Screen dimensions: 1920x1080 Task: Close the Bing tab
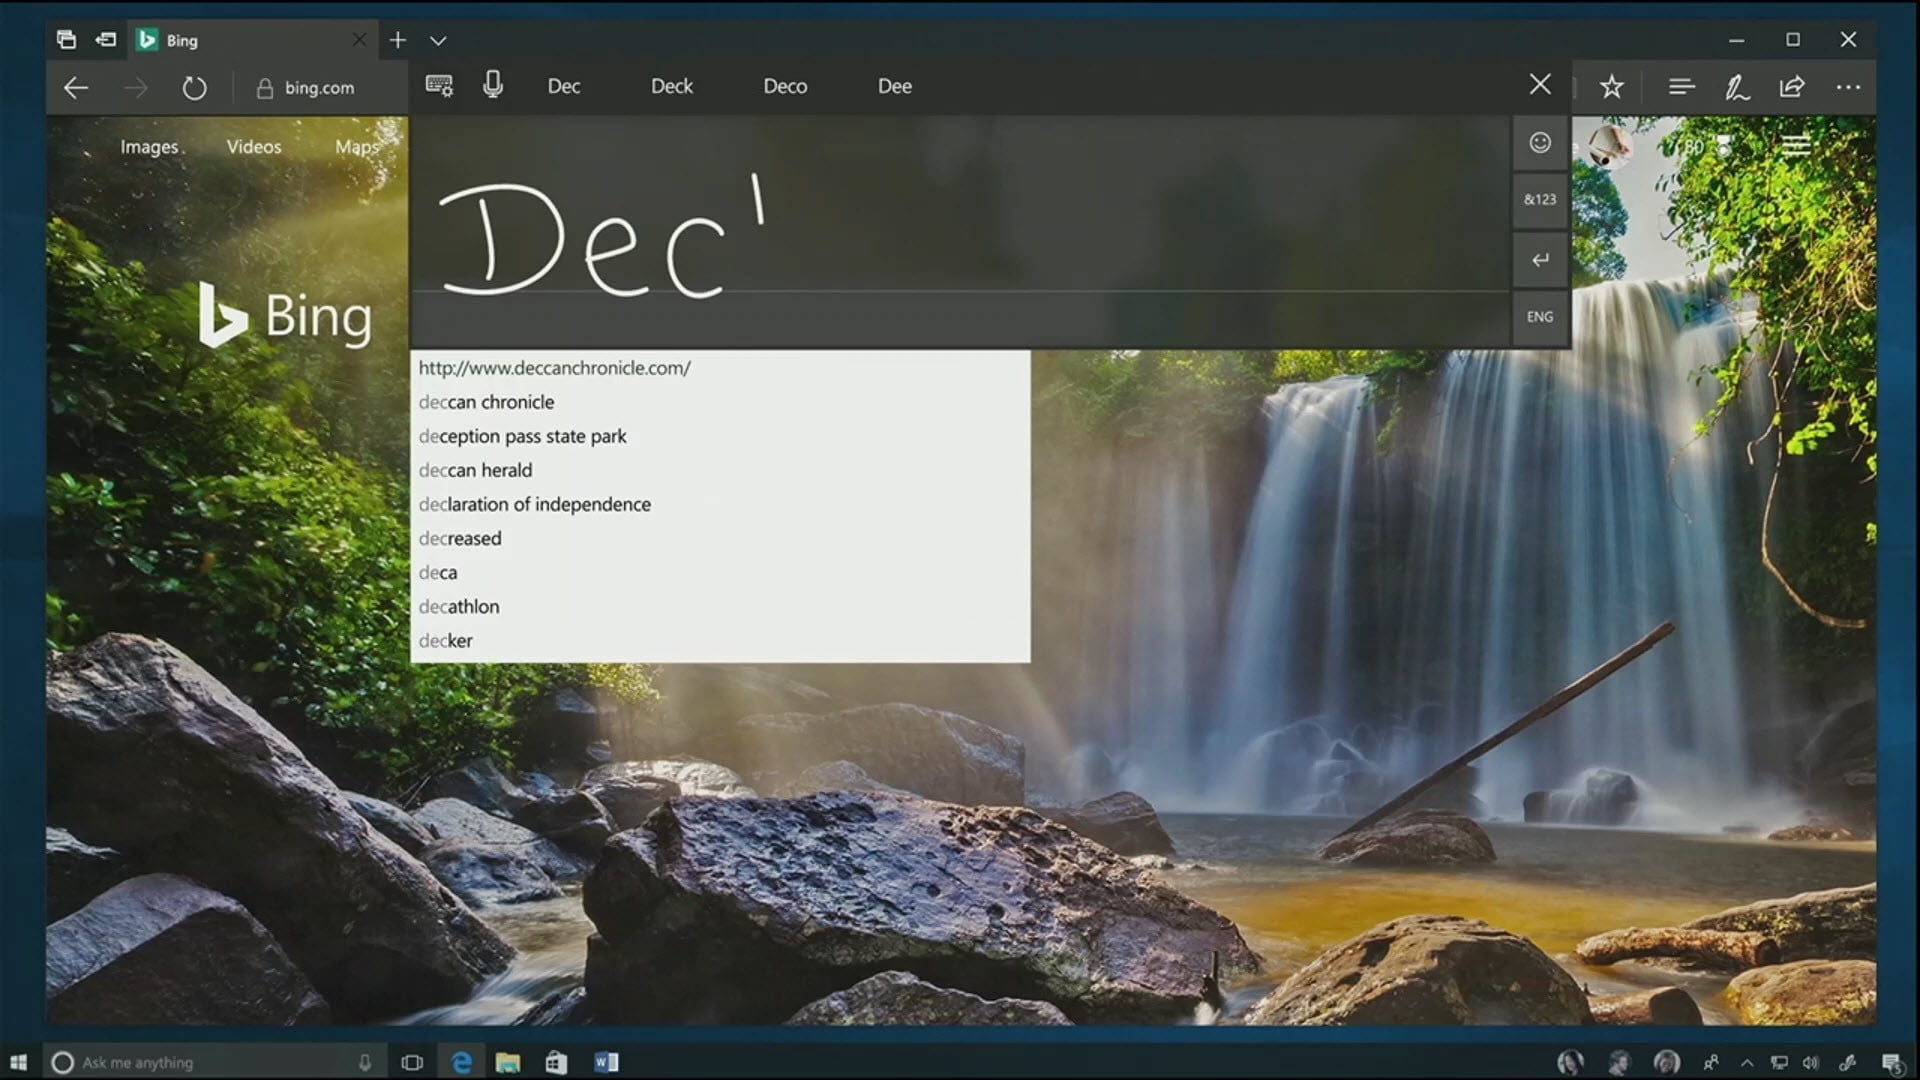tap(359, 40)
